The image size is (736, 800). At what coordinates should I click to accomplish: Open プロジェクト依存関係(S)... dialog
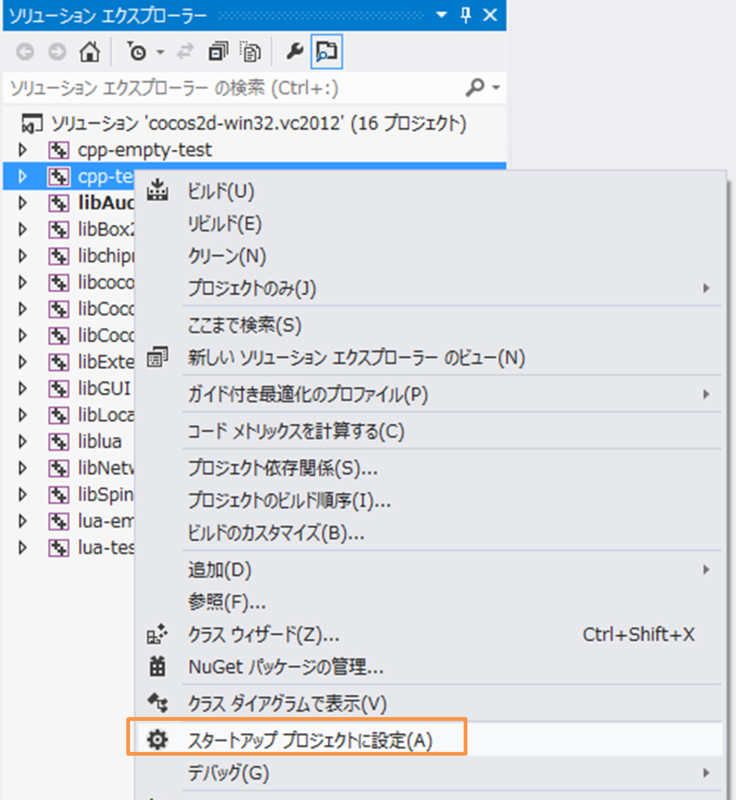point(429,468)
